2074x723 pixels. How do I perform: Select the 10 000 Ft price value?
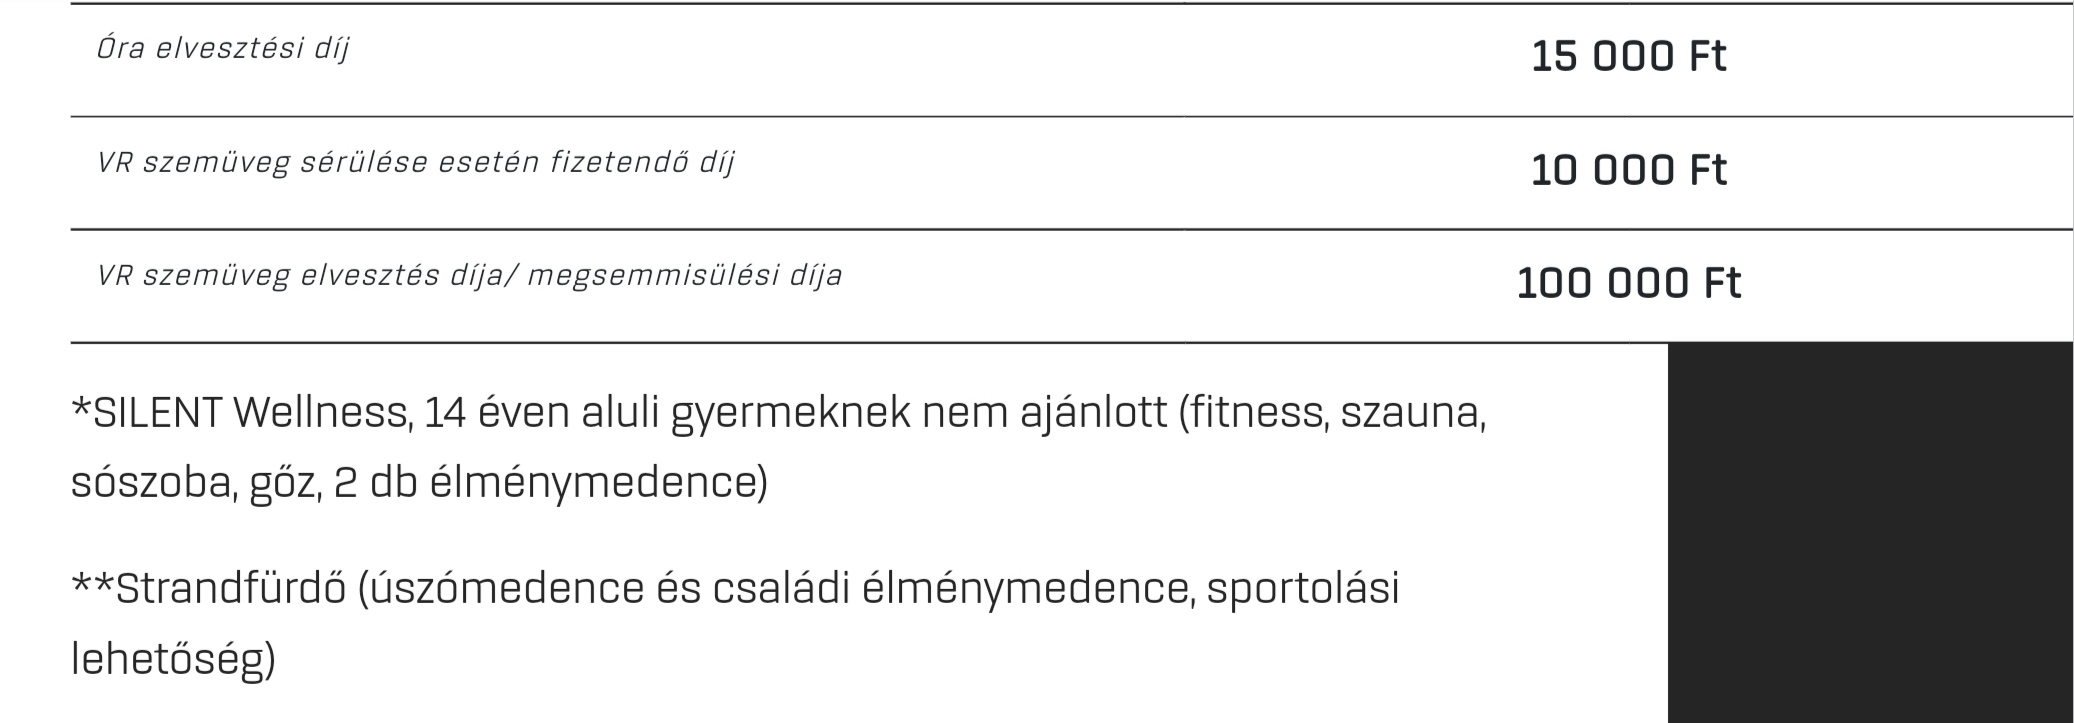[x=1628, y=170]
